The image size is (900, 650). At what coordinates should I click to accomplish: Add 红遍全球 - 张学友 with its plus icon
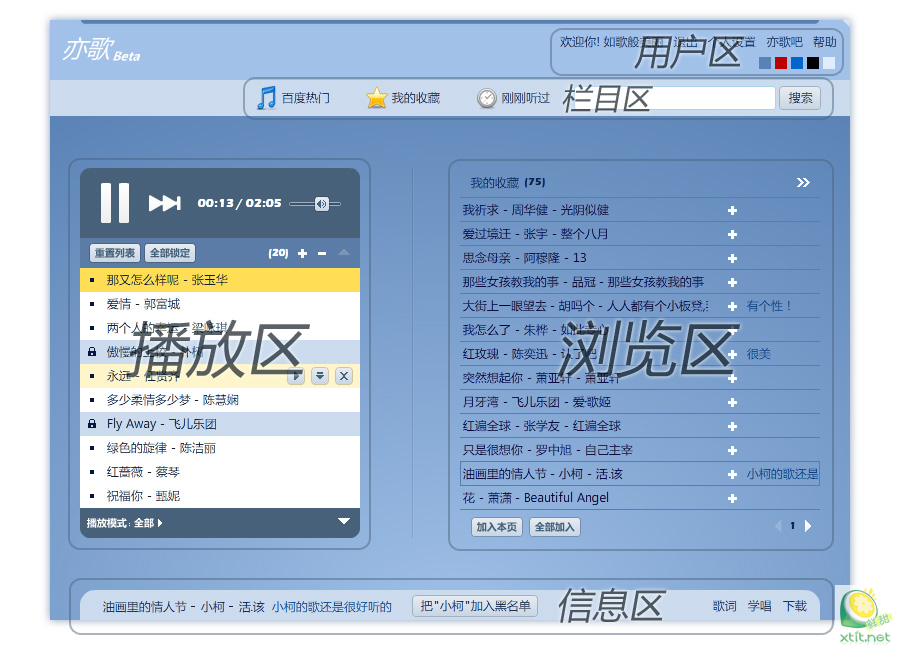(x=732, y=427)
